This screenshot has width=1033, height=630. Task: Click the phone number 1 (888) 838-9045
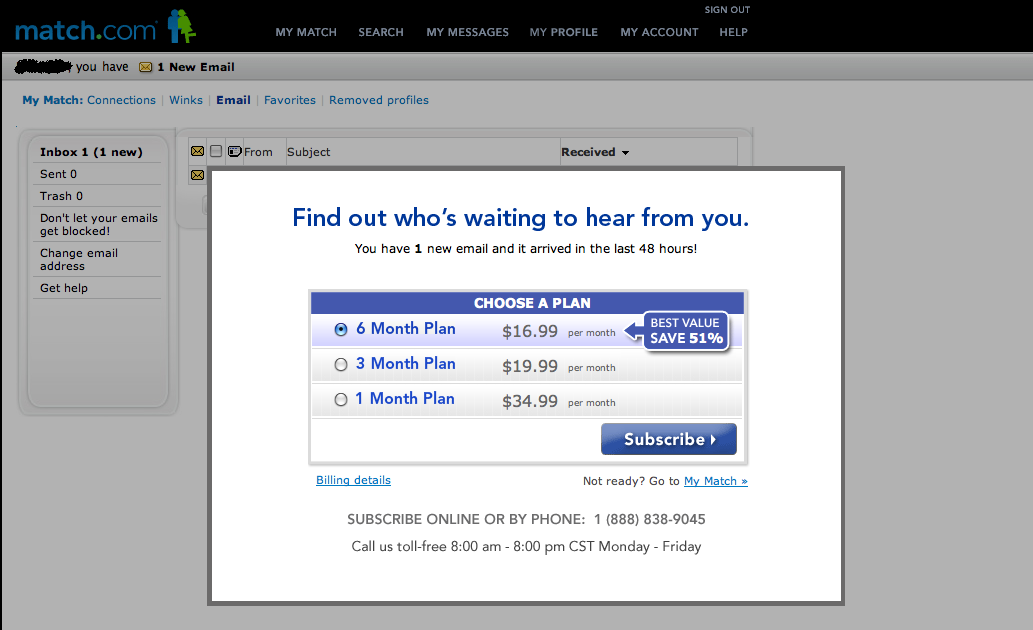pyautogui.click(x=650, y=519)
